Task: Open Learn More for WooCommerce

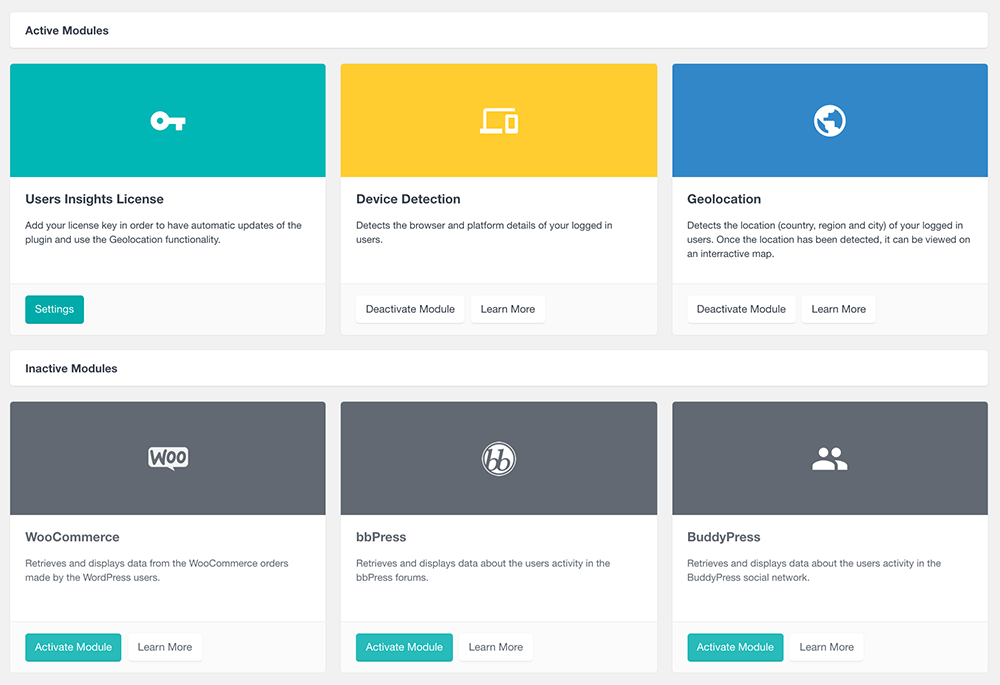Action: coord(165,647)
